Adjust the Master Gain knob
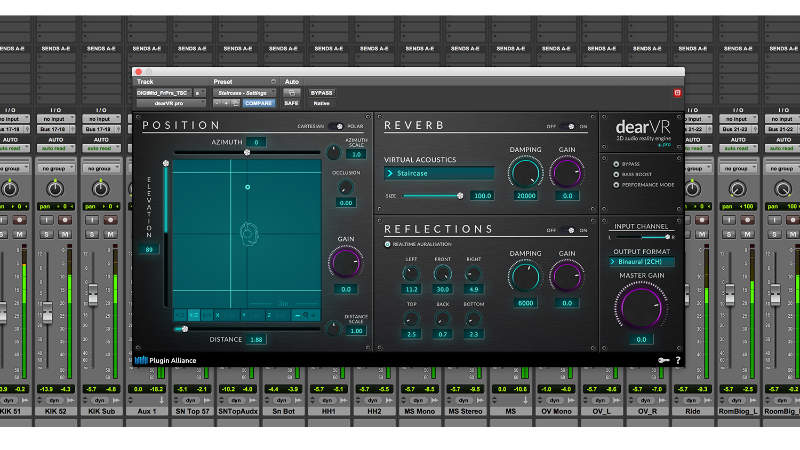 point(641,308)
